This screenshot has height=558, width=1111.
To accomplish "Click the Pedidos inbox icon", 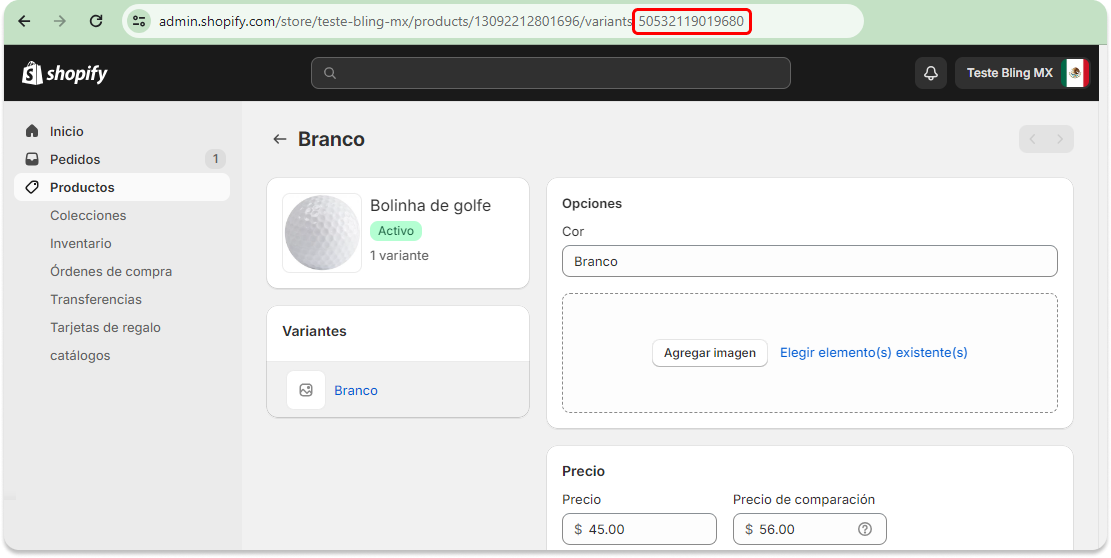I will tap(32, 159).
